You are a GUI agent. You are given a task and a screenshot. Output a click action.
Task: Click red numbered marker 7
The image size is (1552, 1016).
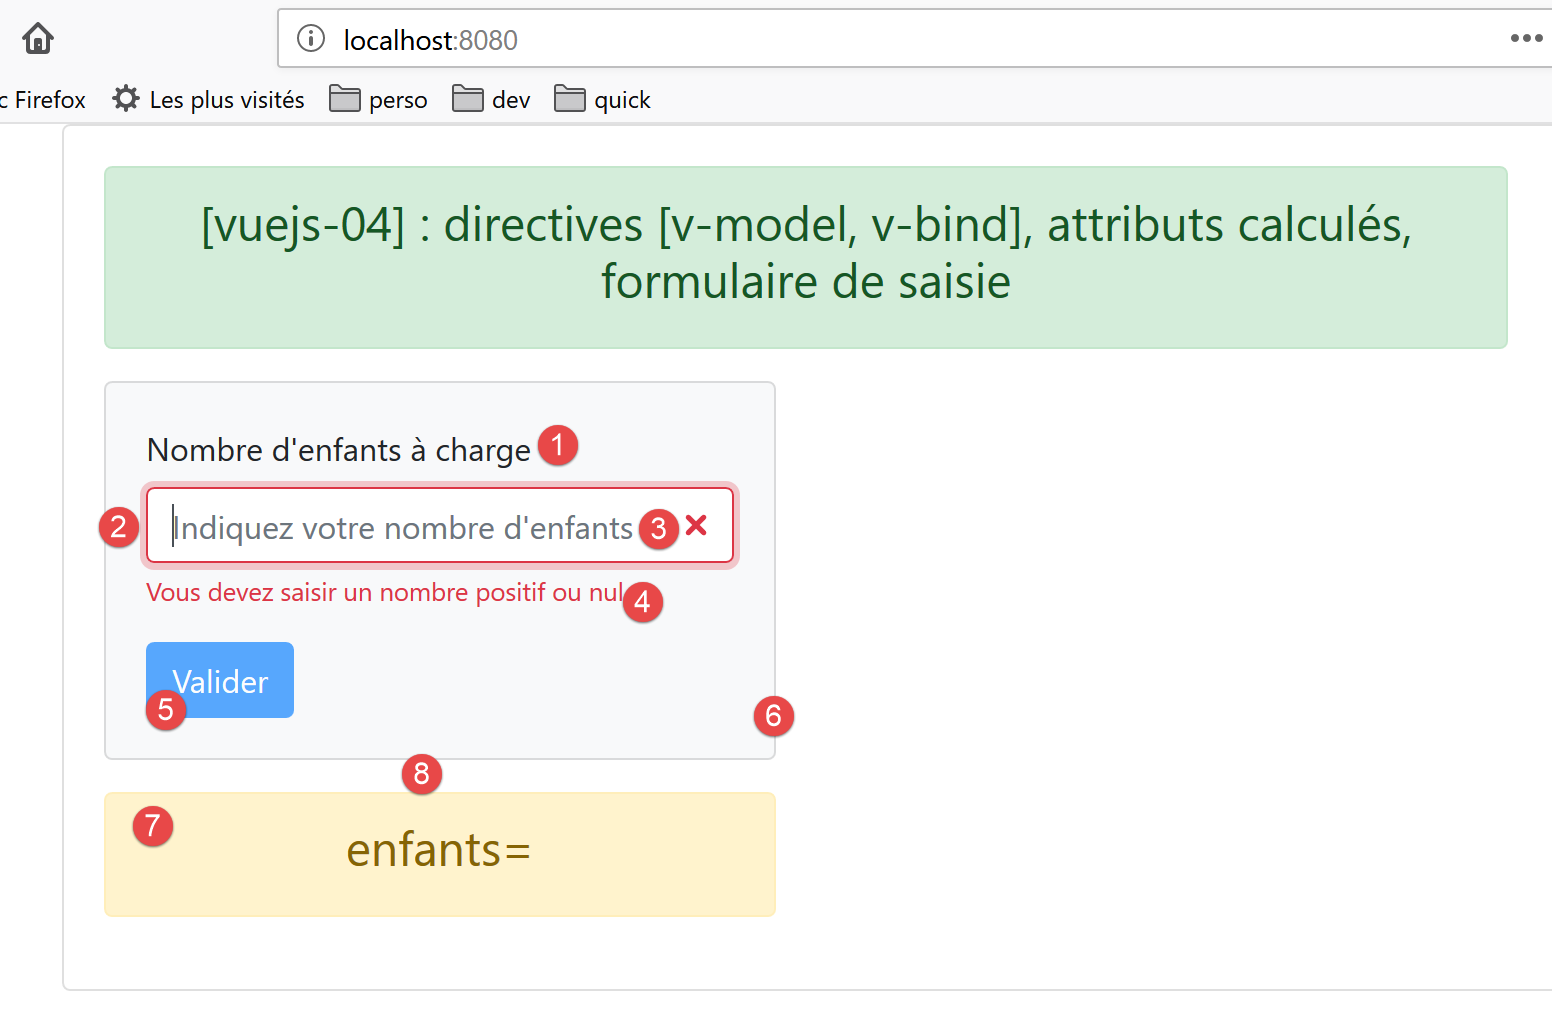point(153,826)
